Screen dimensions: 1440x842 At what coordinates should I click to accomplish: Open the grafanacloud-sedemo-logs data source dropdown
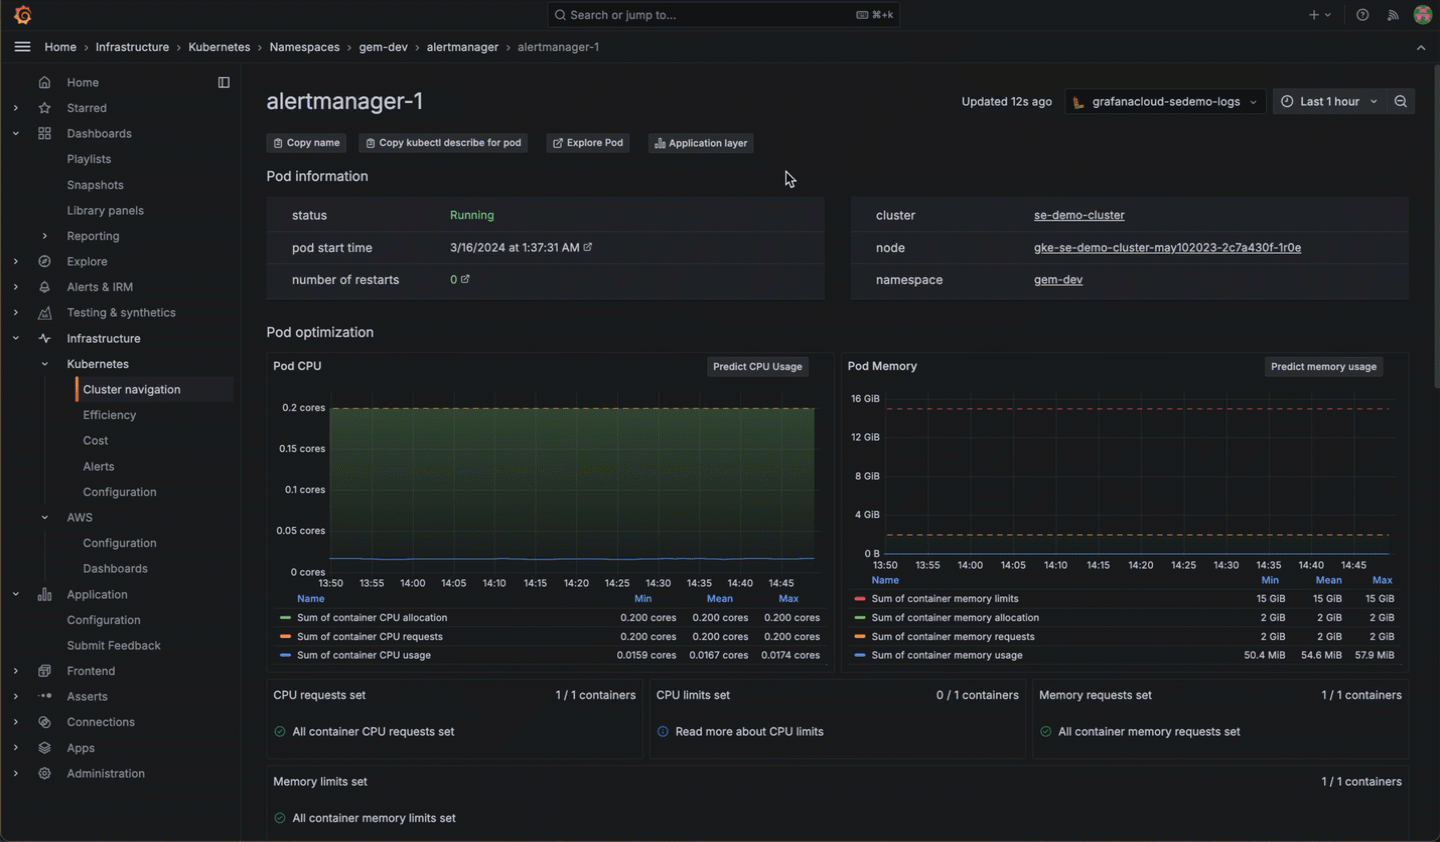(x=1165, y=102)
